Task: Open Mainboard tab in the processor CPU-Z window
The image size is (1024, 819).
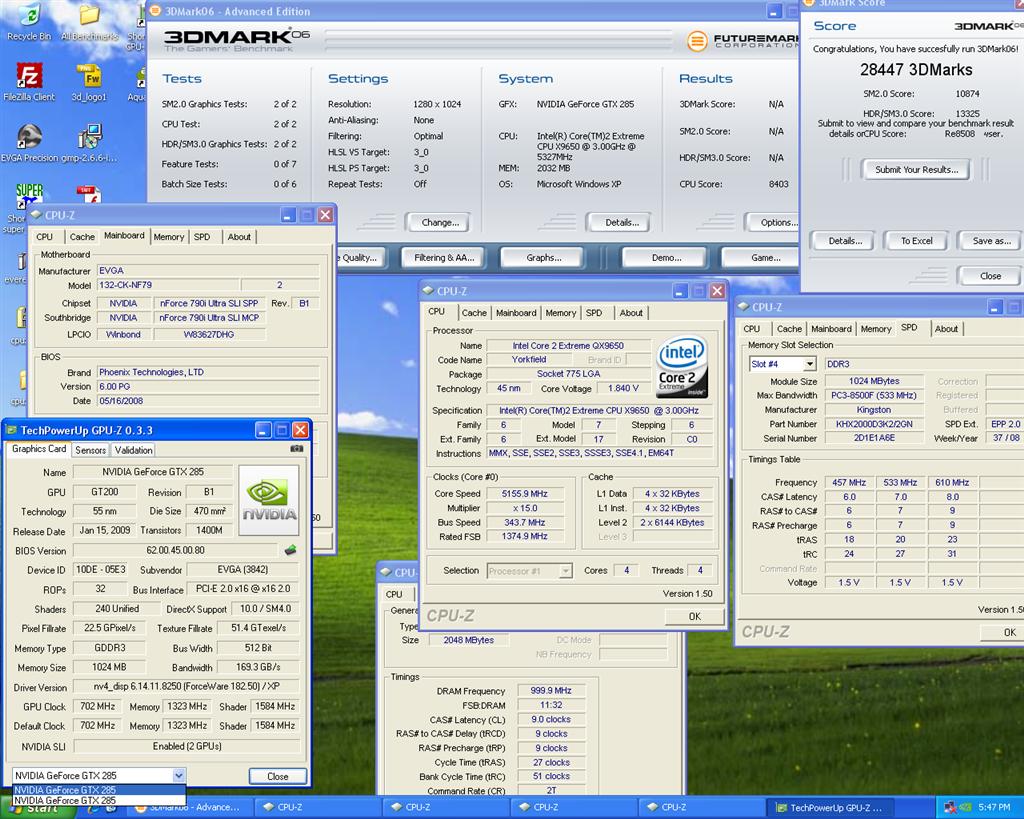Action: pos(516,313)
